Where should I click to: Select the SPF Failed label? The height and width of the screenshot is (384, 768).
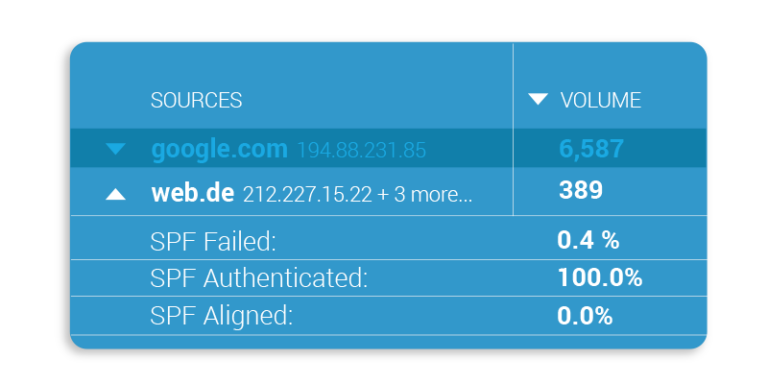click(213, 242)
